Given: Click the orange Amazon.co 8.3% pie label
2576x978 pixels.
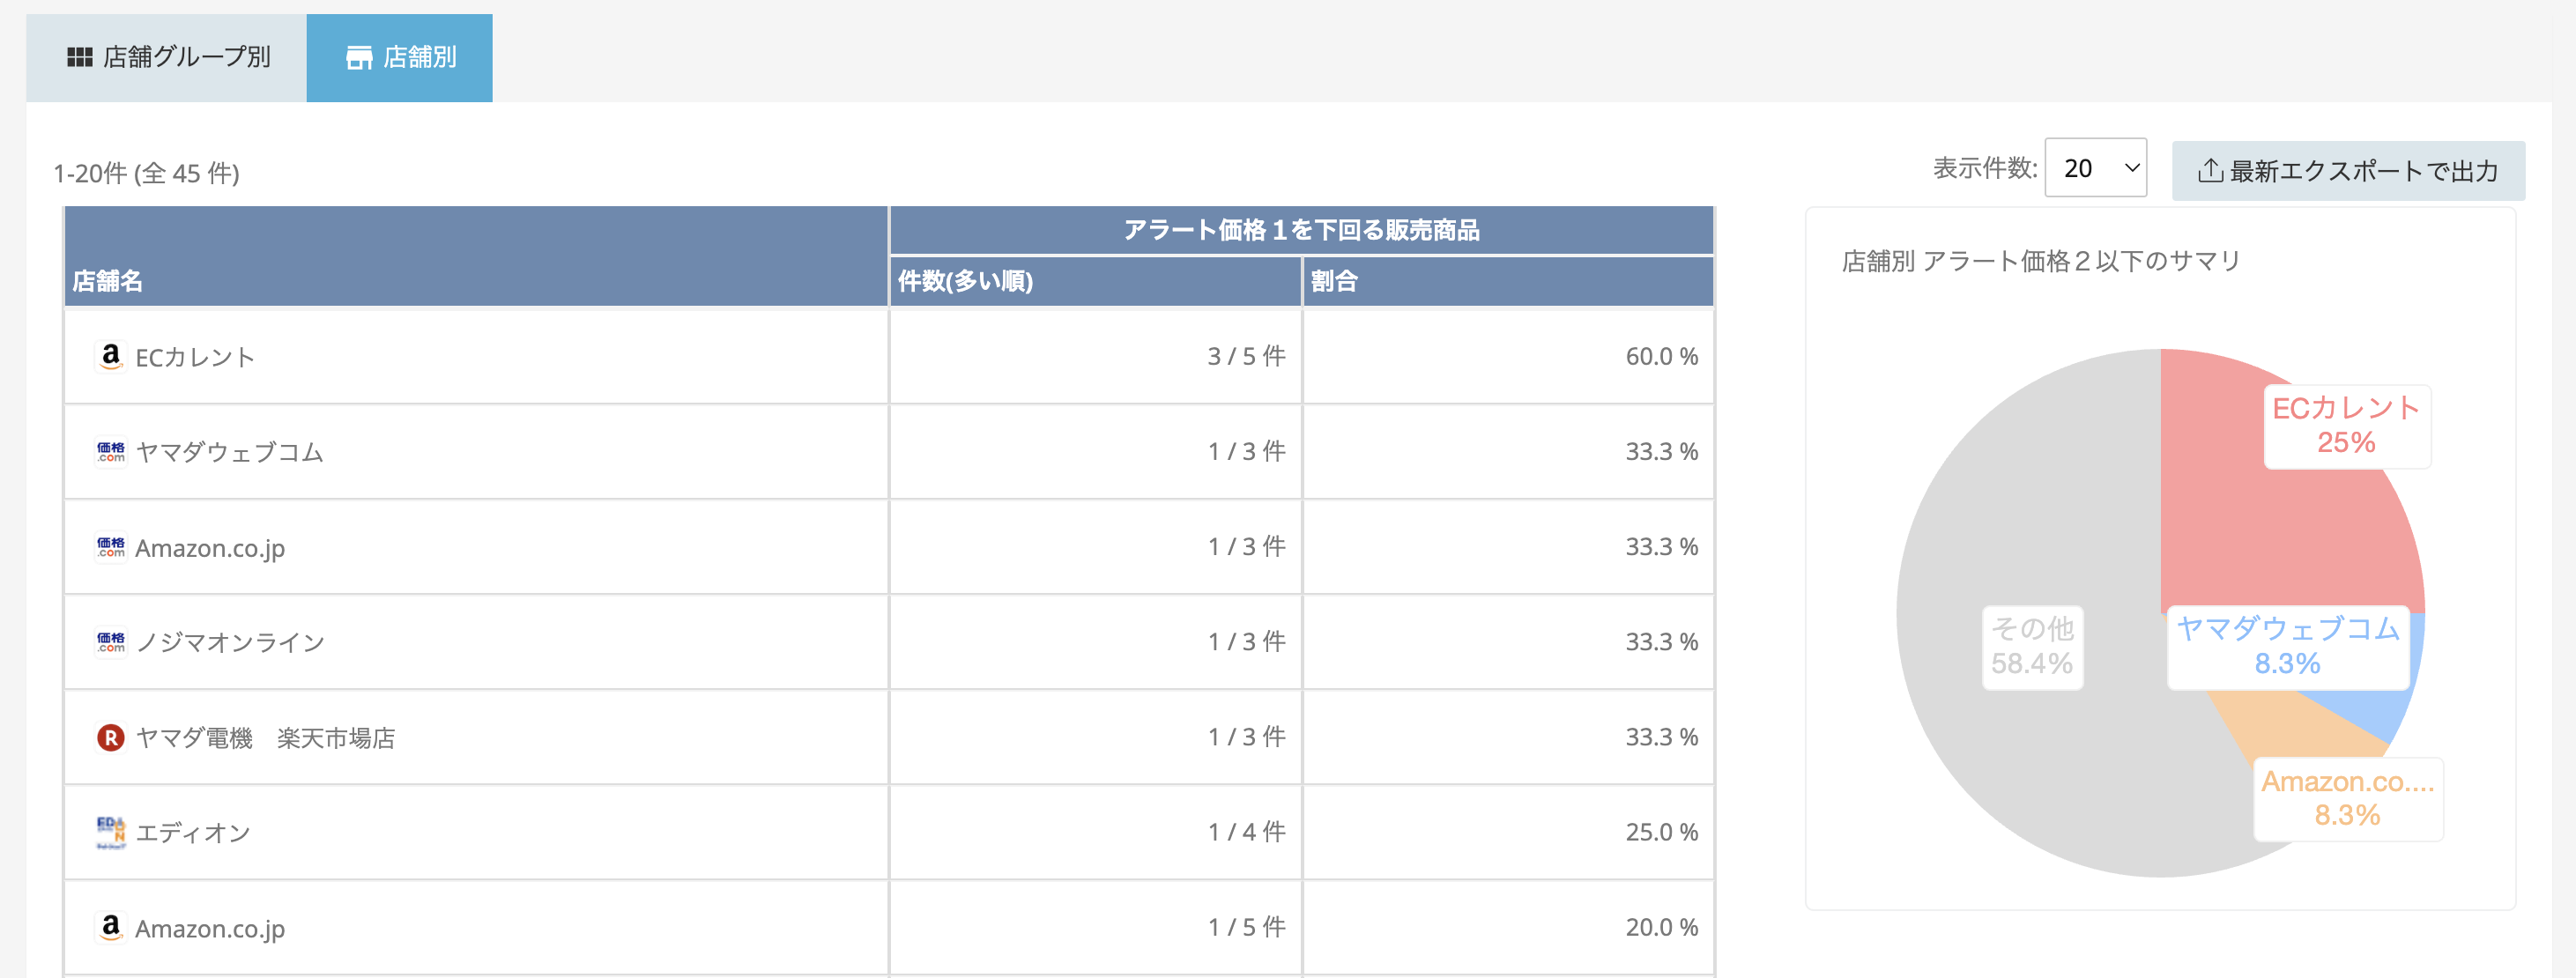Looking at the screenshot, I should (x=2347, y=798).
